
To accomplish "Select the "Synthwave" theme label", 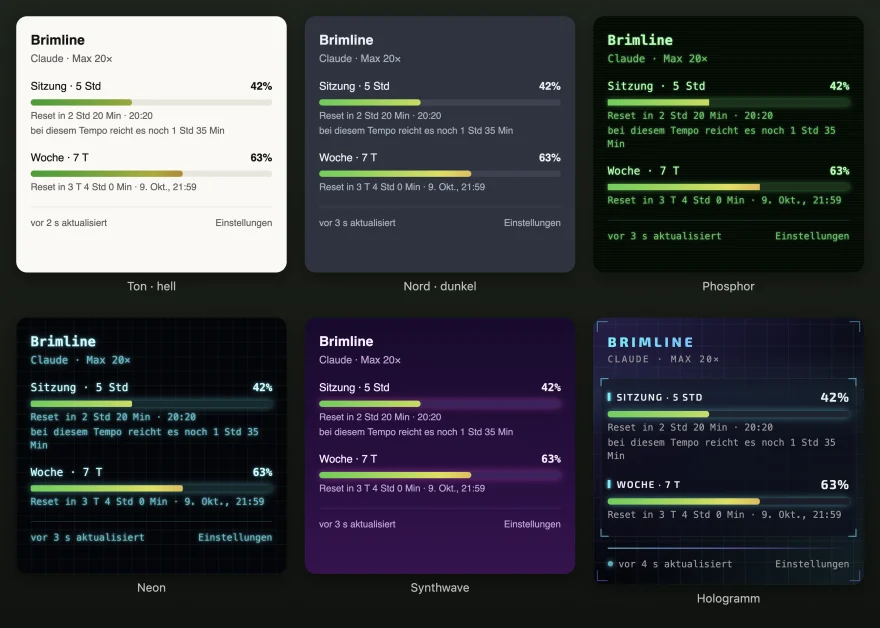I will (x=440, y=588).
